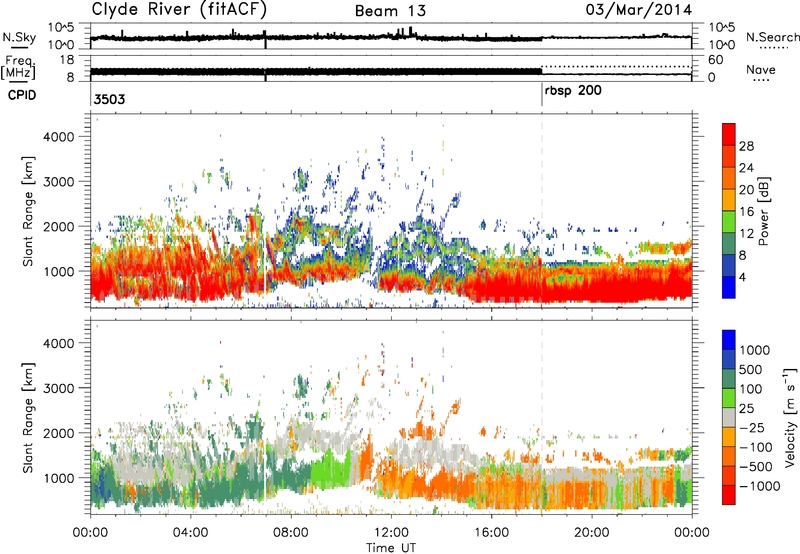
Task: Click the '00:00' tick at left of time axis
Action: pos(90,533)
